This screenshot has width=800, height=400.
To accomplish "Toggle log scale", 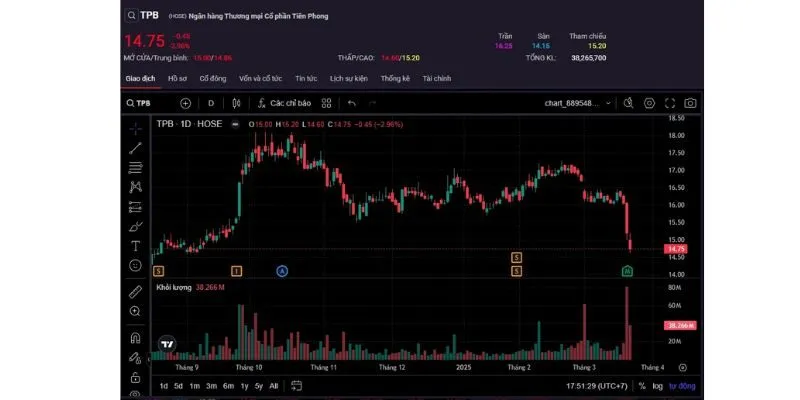I will (657, 386).
